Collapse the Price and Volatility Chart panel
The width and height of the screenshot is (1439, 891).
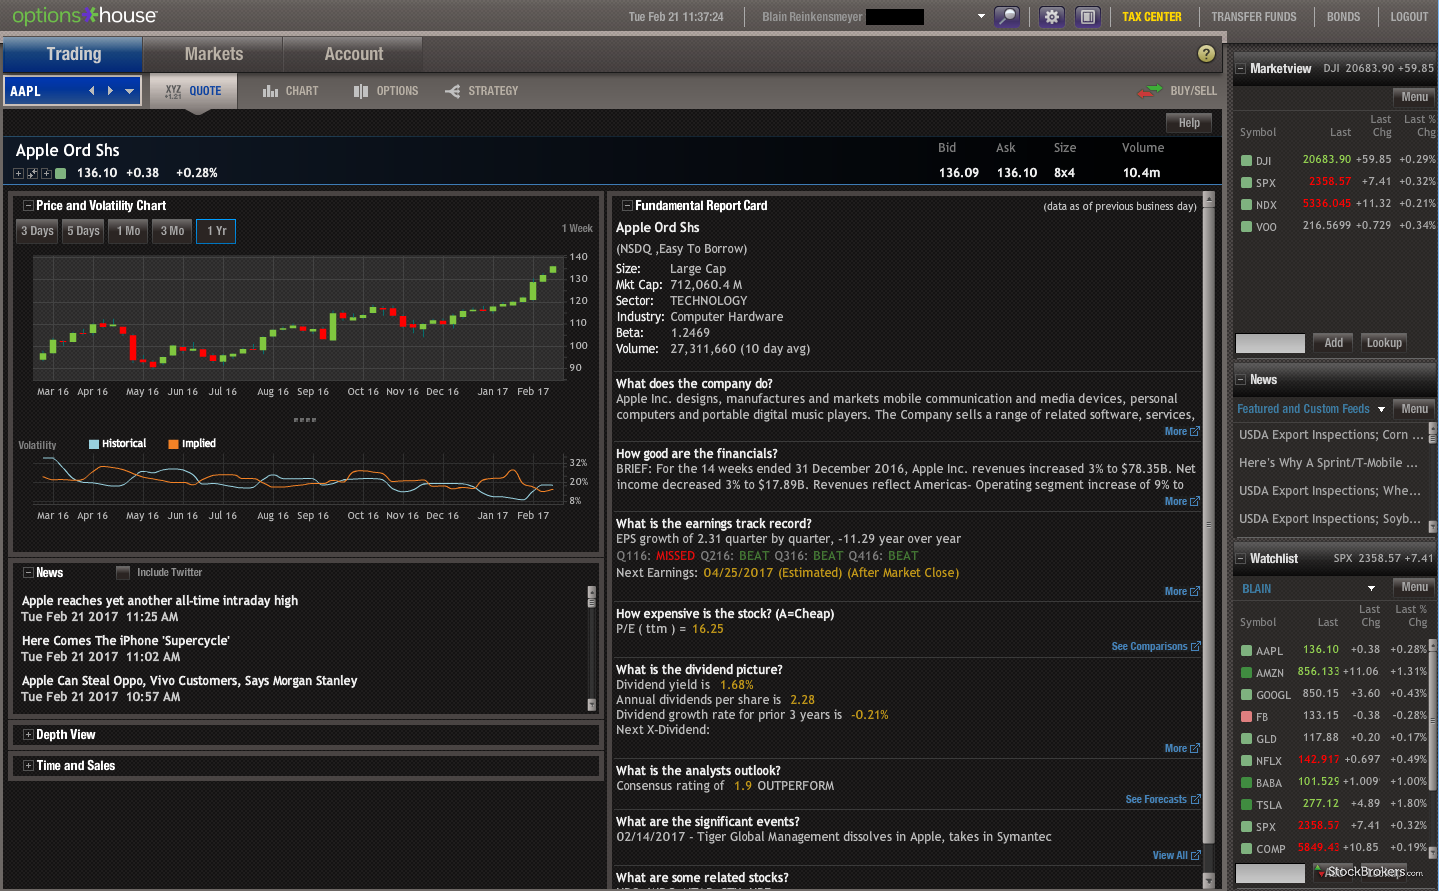[x=28, y=206]
